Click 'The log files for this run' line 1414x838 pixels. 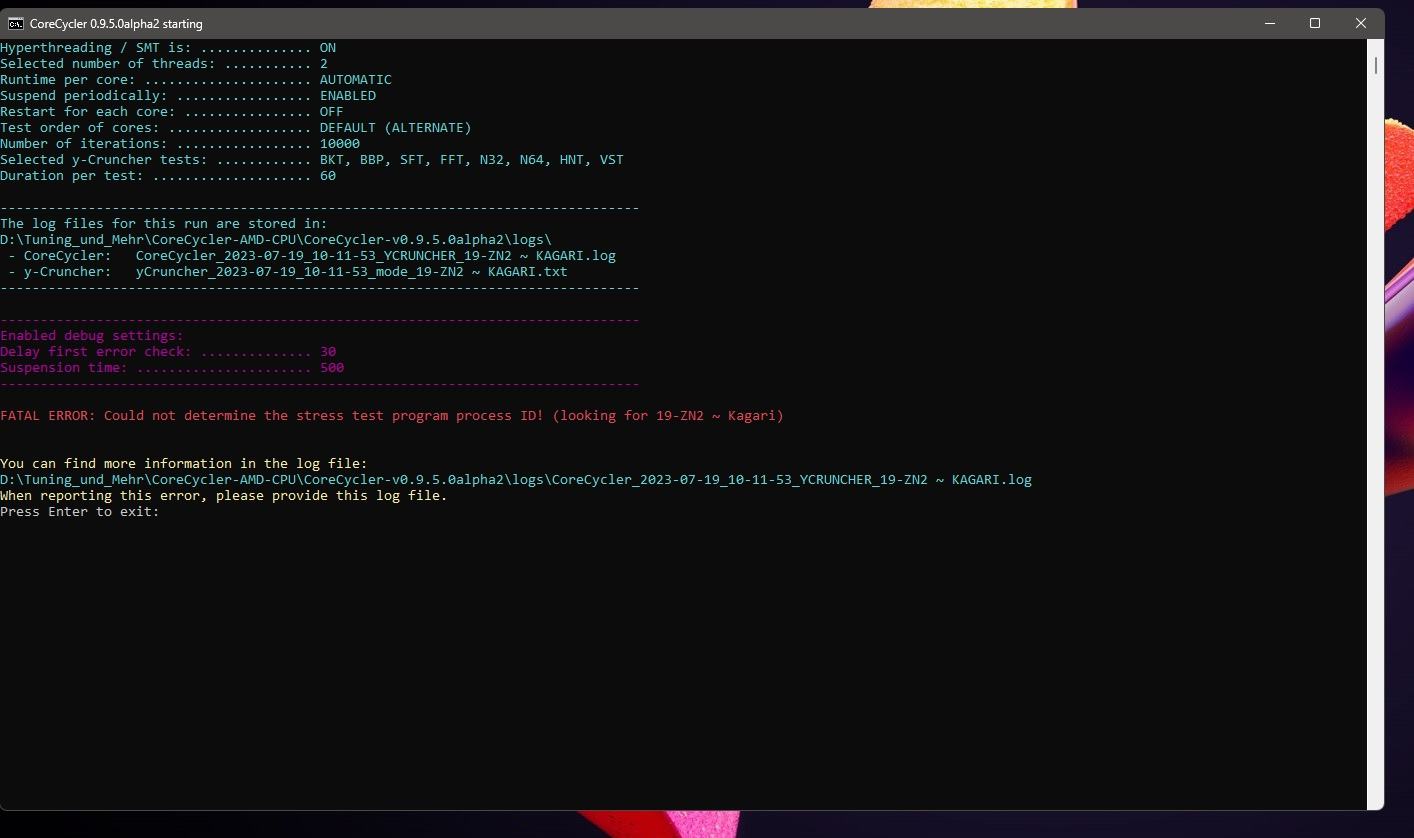pyautogui.click(x=164, y=224)
